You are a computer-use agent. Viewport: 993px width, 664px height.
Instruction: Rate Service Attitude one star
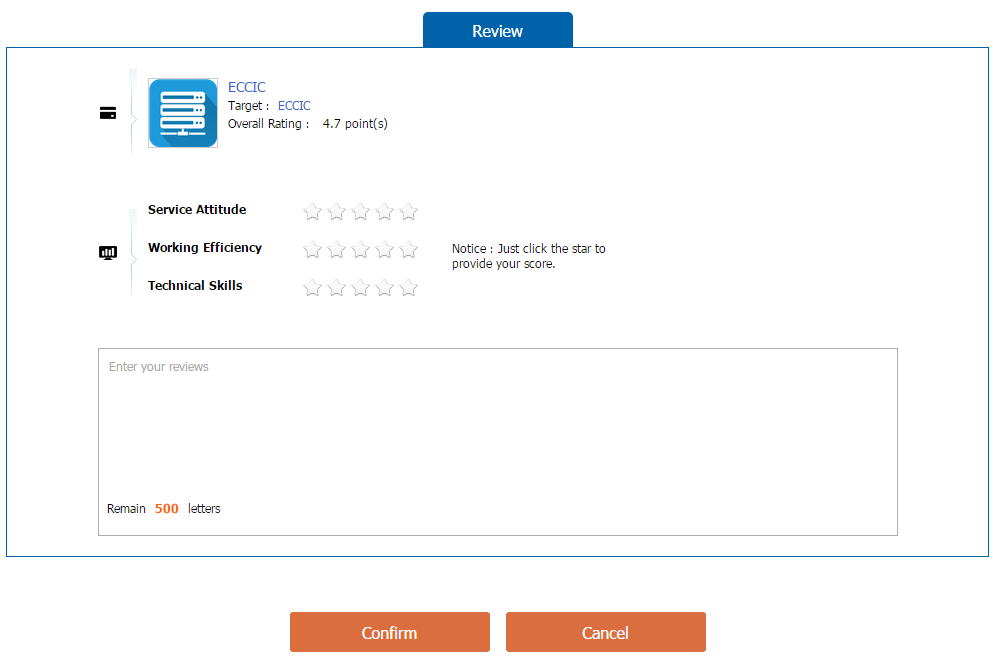[312, 212]
